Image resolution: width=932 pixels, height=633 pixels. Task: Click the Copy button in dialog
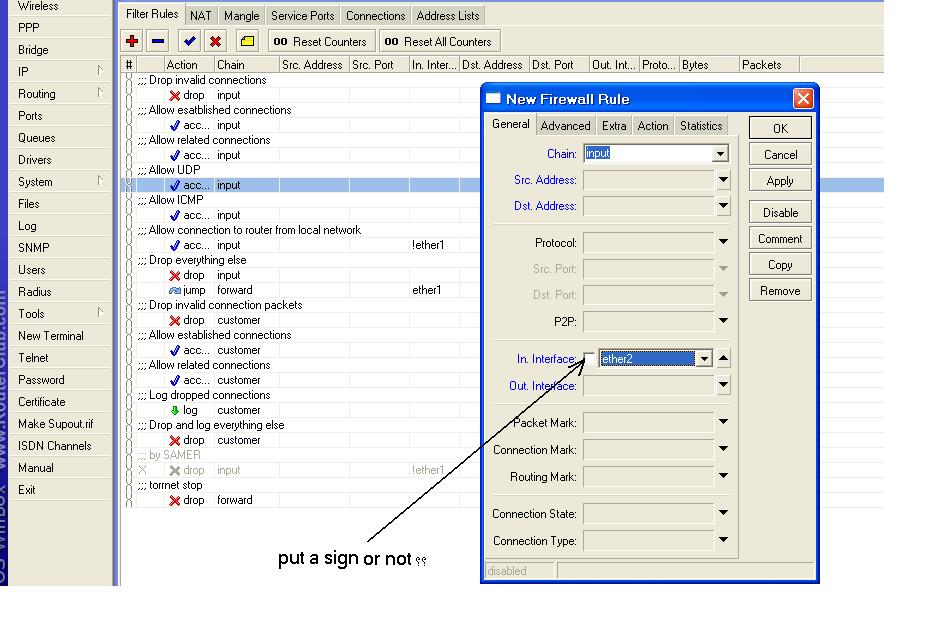[780, 265]
